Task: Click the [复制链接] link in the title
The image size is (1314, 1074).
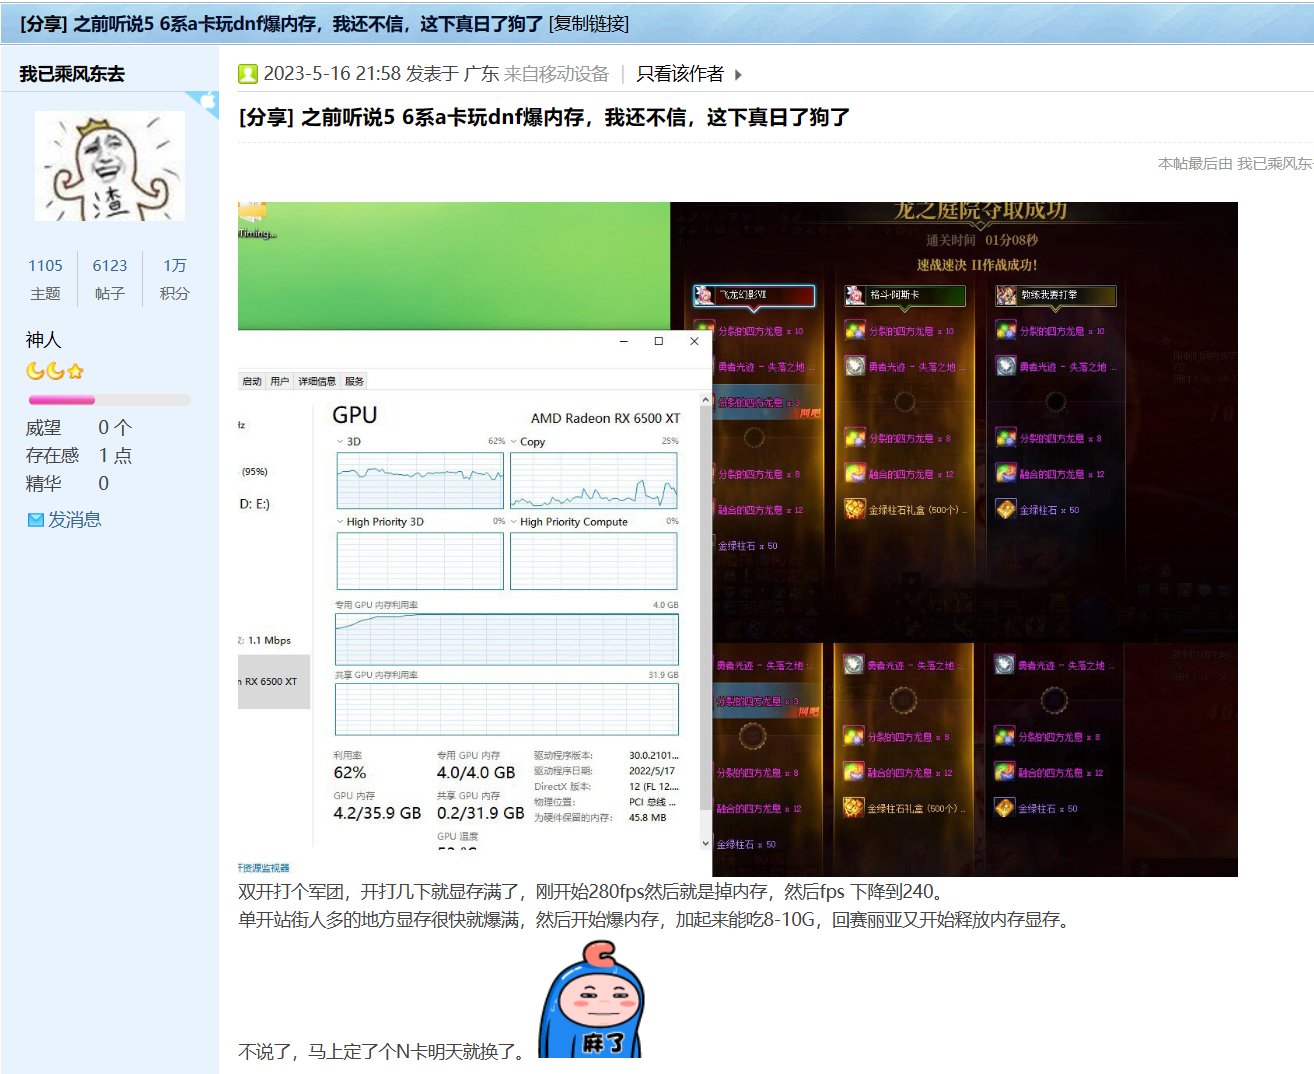Action: click(589, 23)
